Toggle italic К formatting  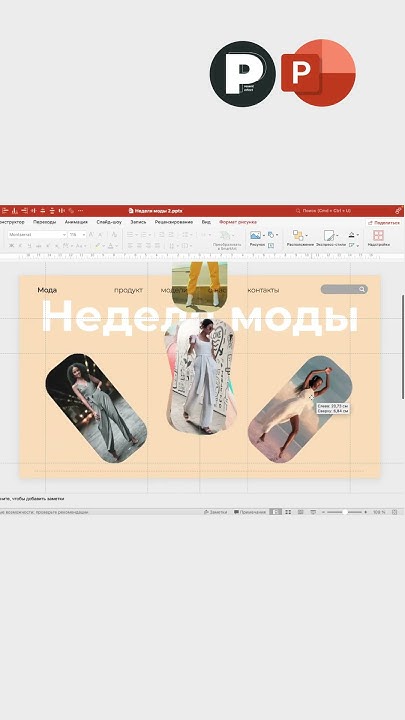click(x=20, y=246)
